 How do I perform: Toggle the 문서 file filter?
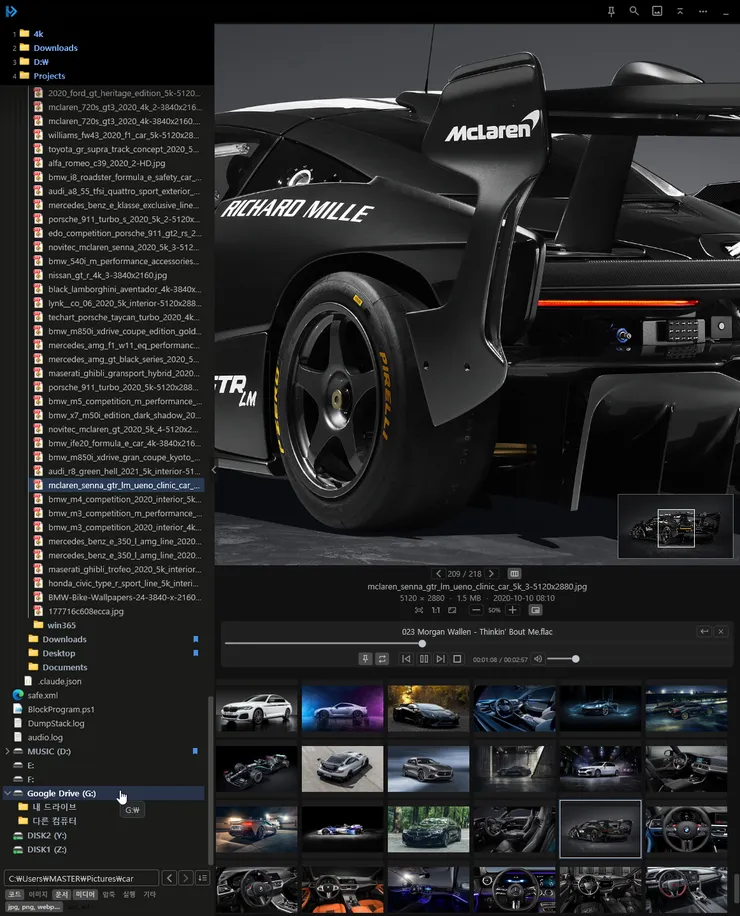[x=61, y=894]
